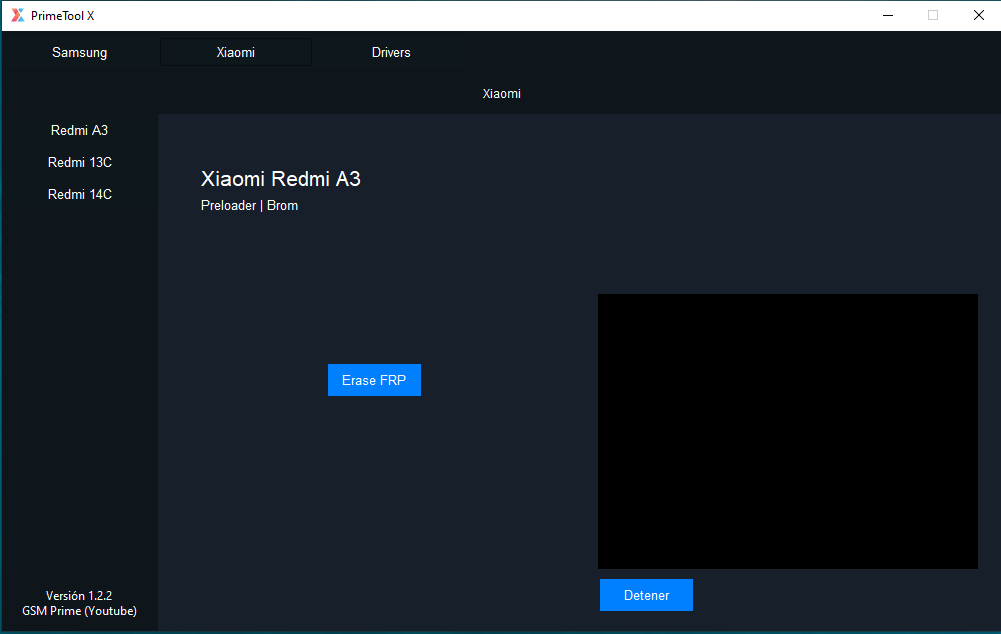This screenshot has height=634, width=1001.
Task: Click the GSM Prime (Youtube) credit text
Action: click(x=79, y=610)
